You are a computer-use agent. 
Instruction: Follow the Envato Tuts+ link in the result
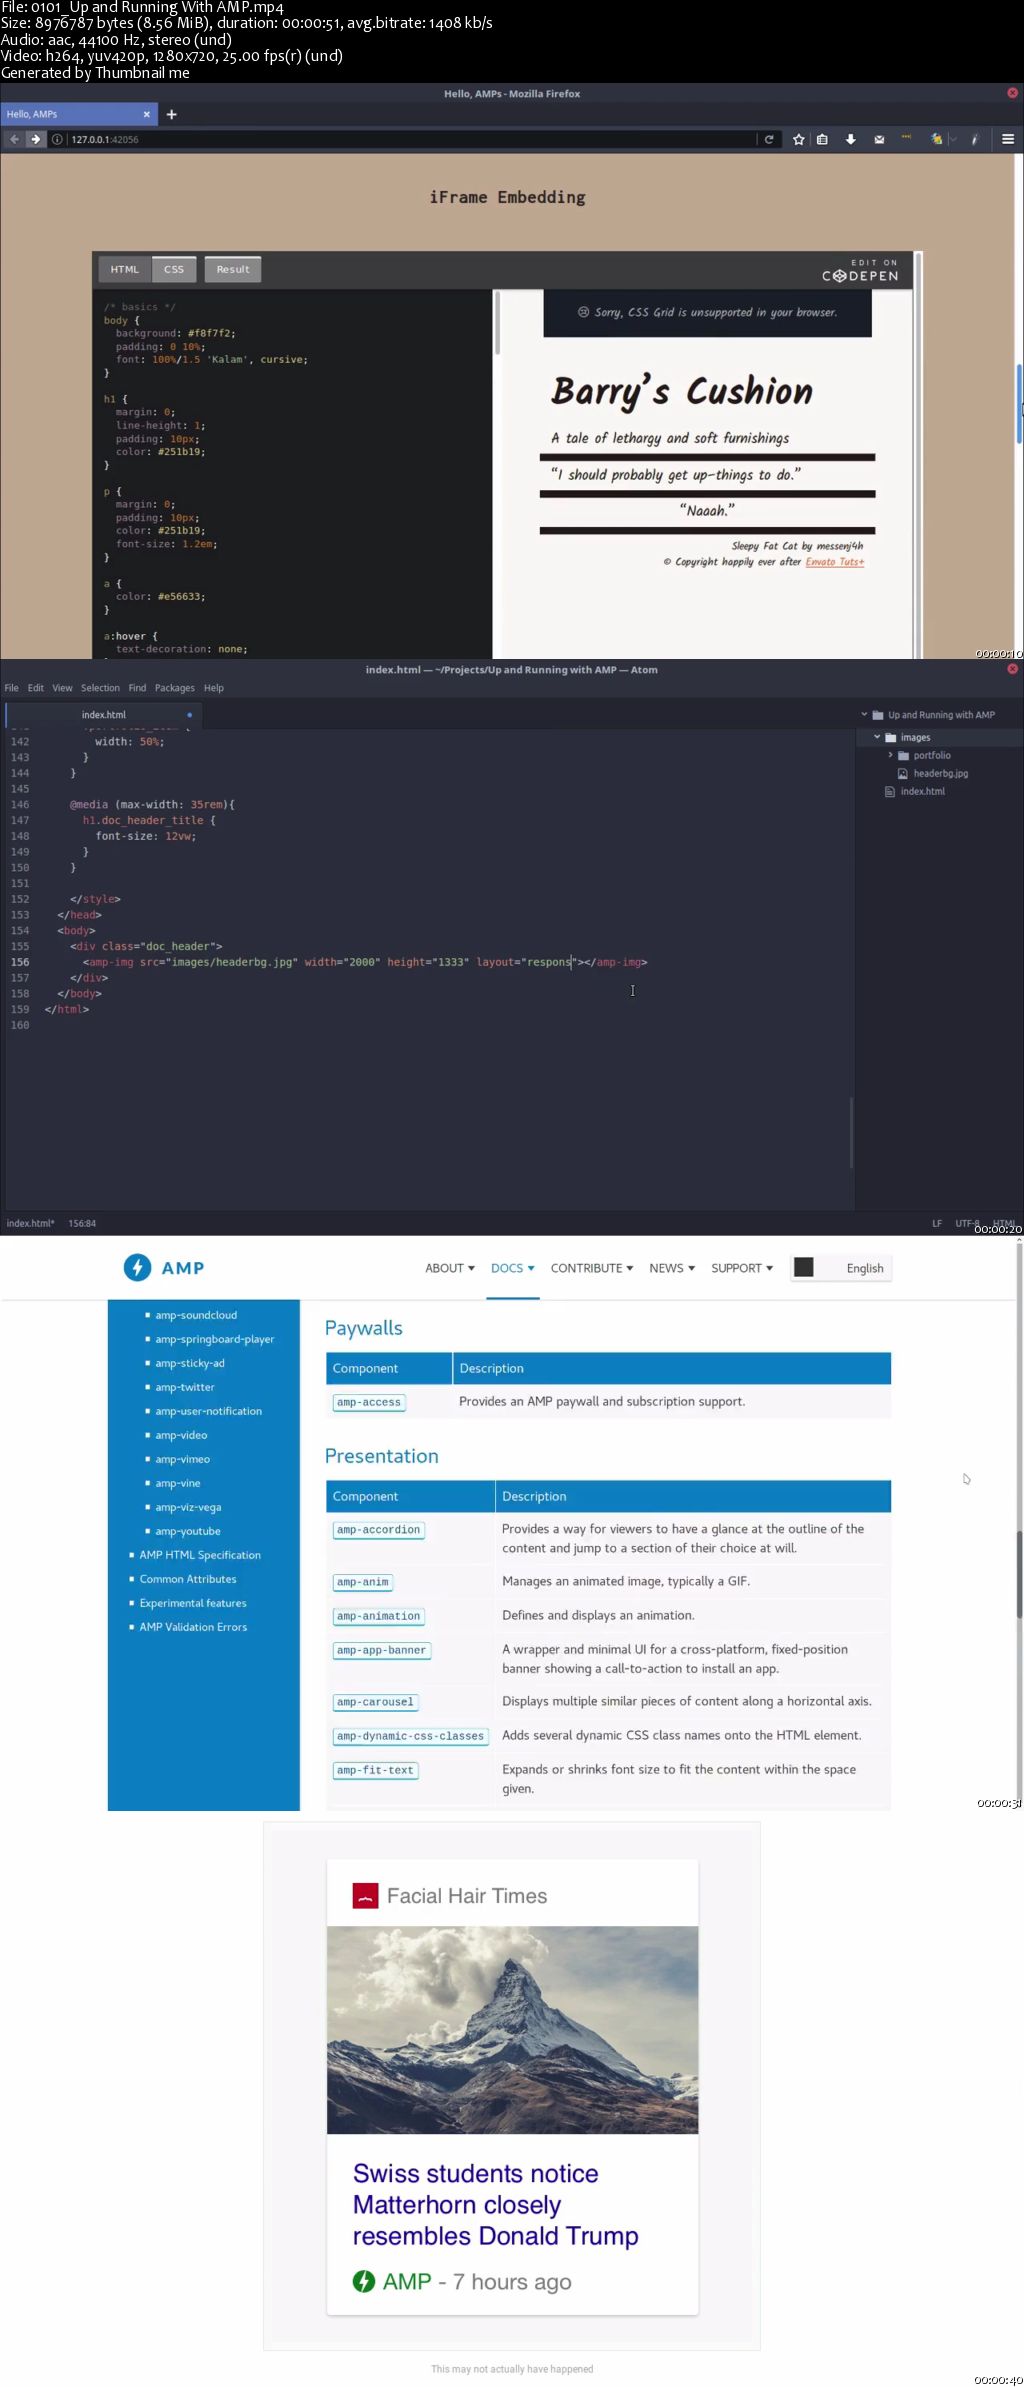coord(835,562)
